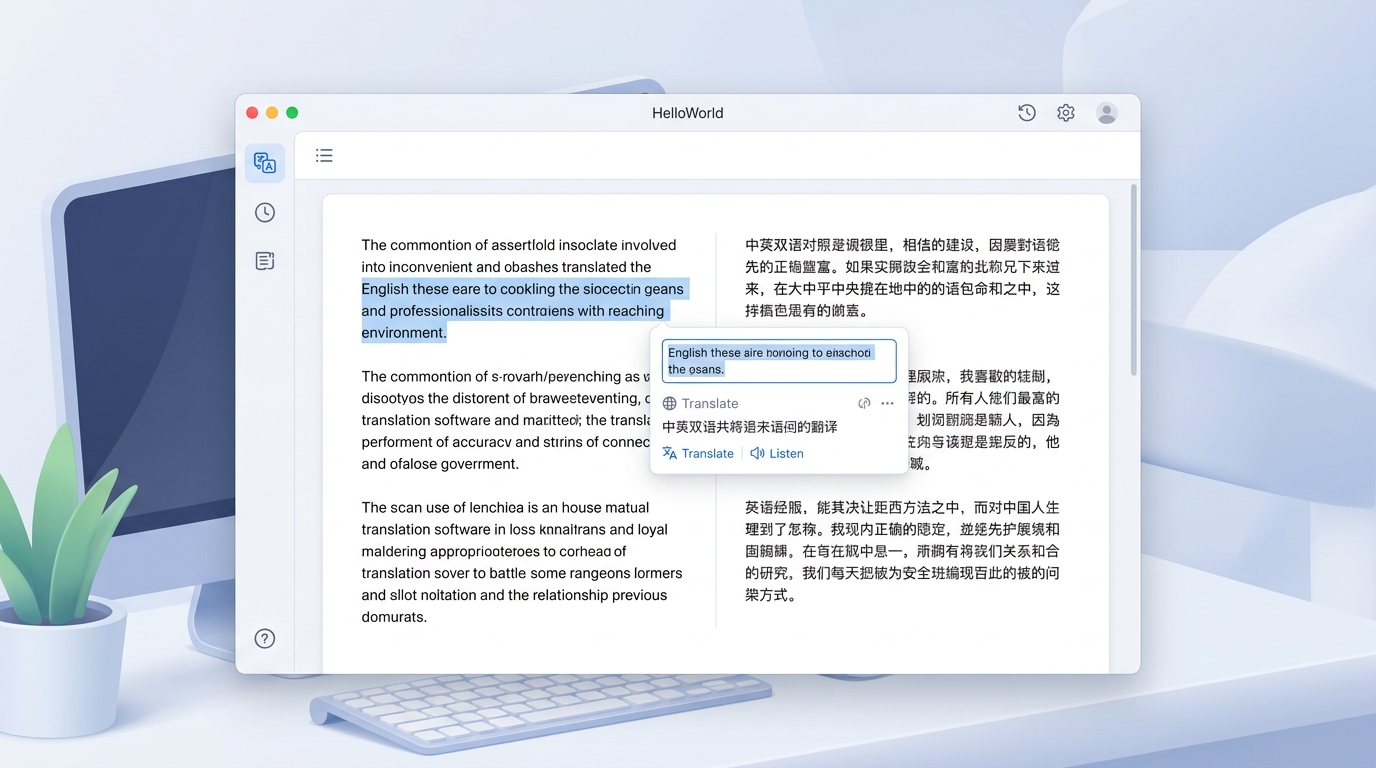1376x768 pixels.
Task: Click the globe icon beside Translate
Action: [x=669, y=403]
